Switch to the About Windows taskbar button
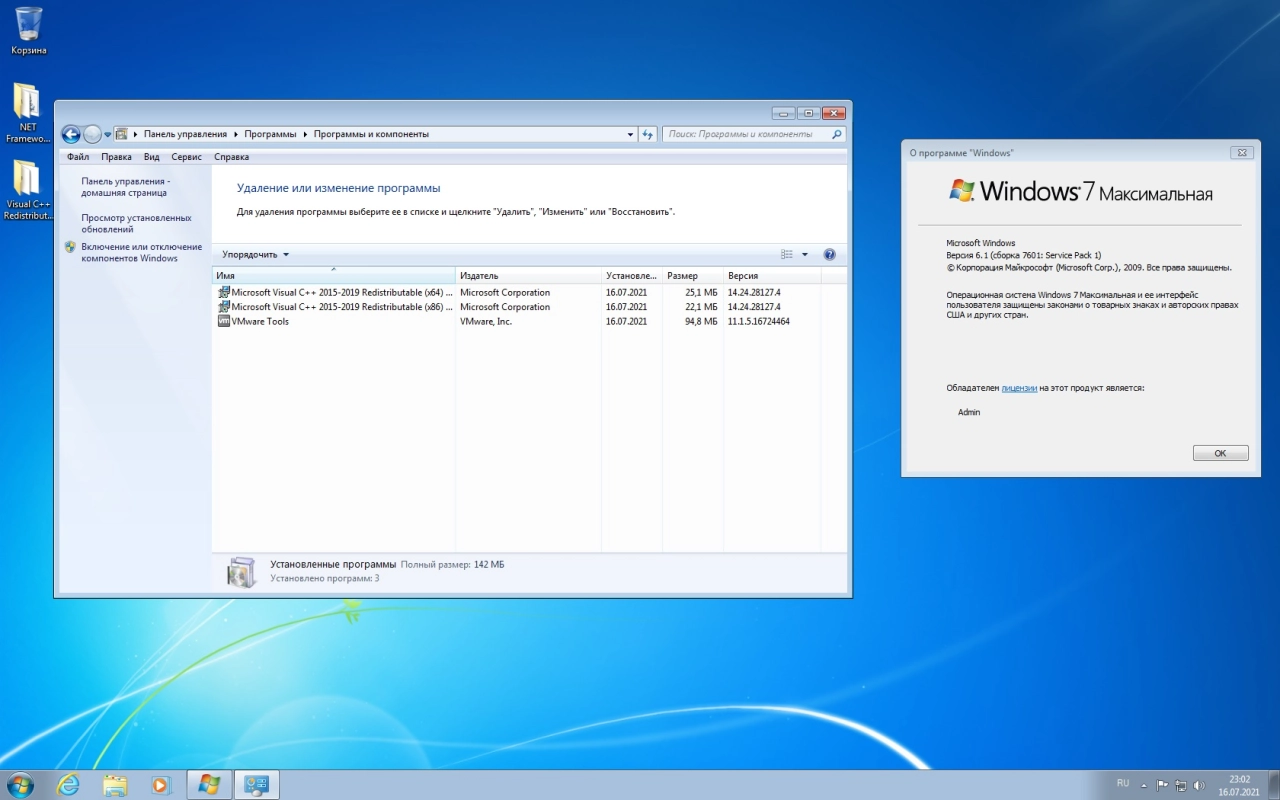Screen dimensions: 1280x800 tap(209, 785)
